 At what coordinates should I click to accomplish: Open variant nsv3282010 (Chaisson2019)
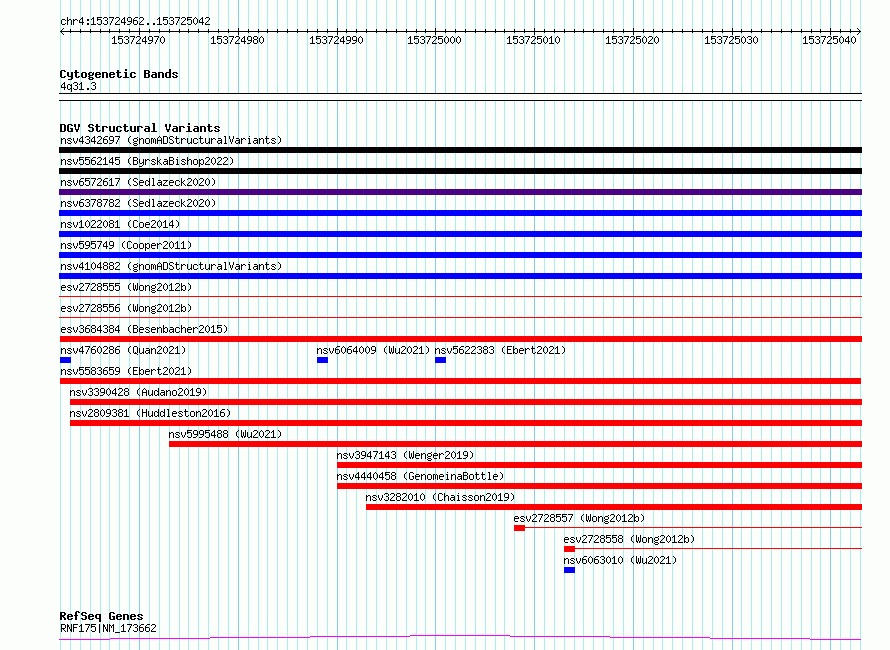(440, 497)
